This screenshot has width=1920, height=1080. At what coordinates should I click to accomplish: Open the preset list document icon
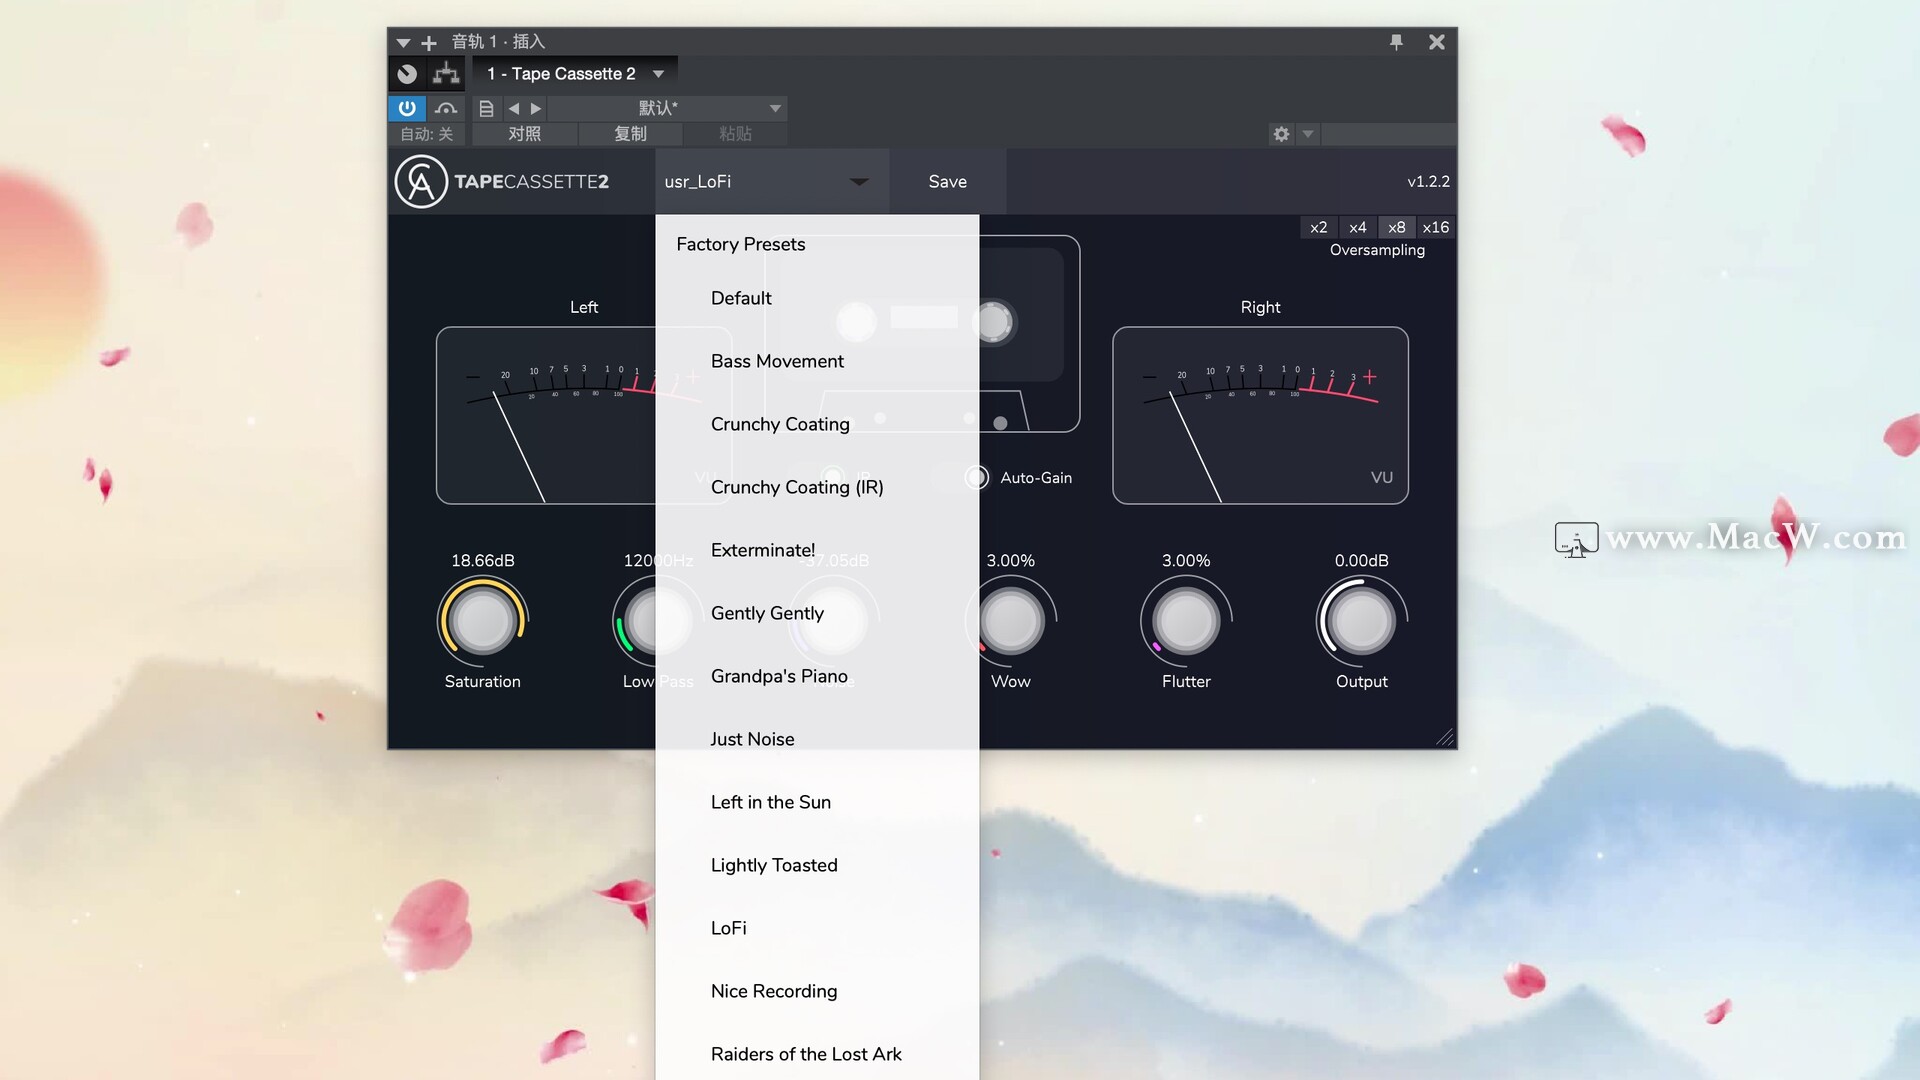486,108
